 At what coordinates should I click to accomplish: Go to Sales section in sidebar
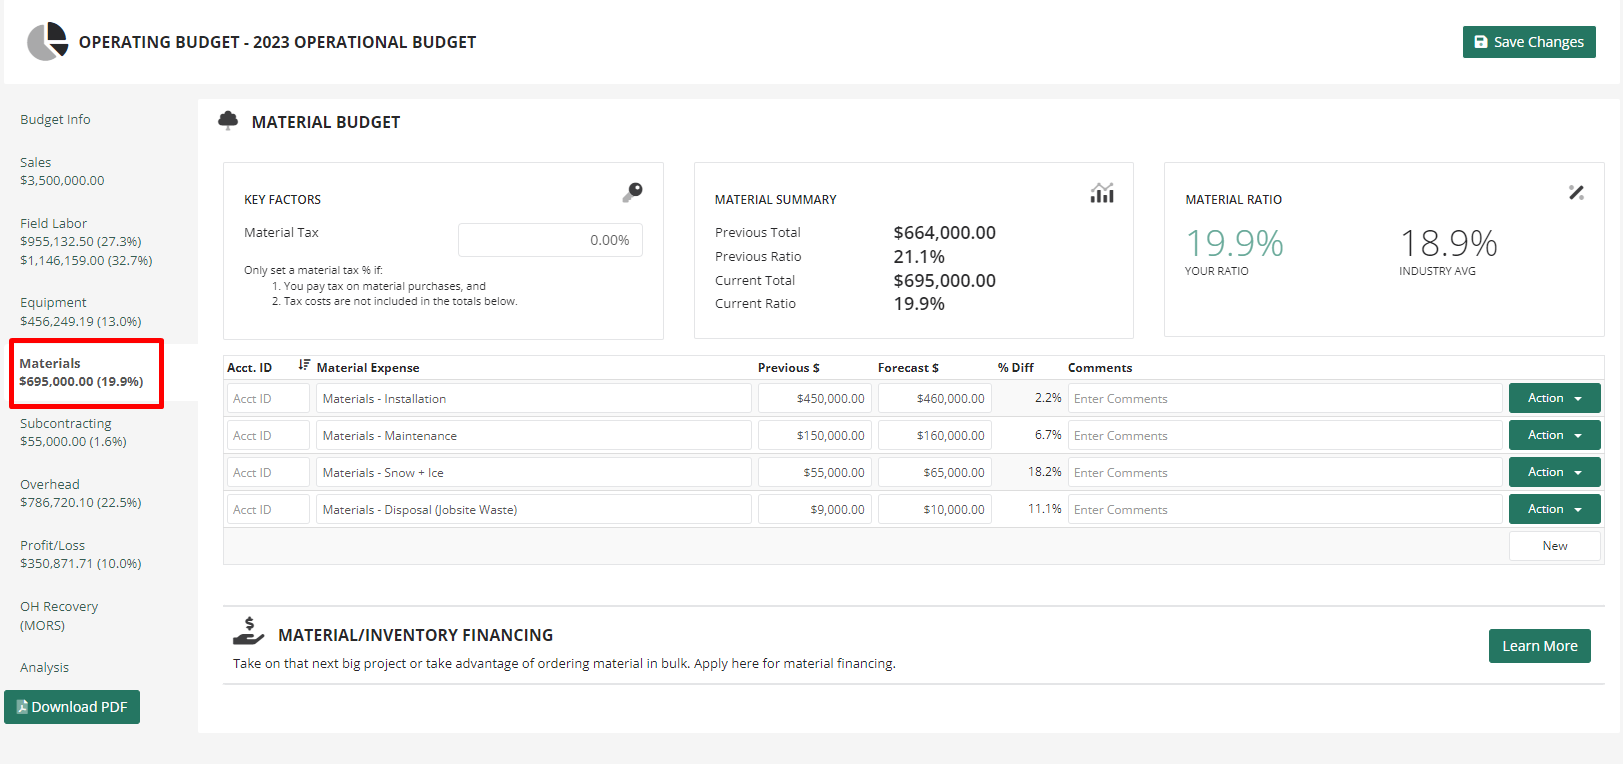pos(62,171)
